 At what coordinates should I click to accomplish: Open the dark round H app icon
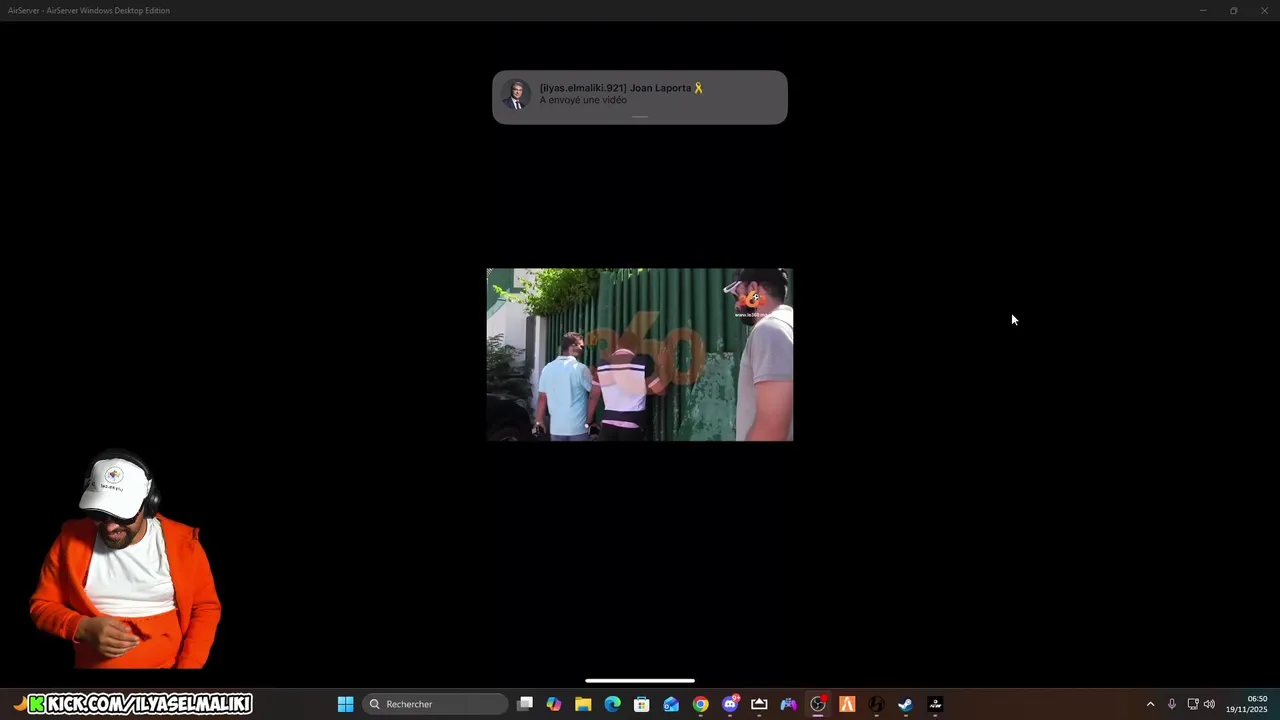pos(877,704)
